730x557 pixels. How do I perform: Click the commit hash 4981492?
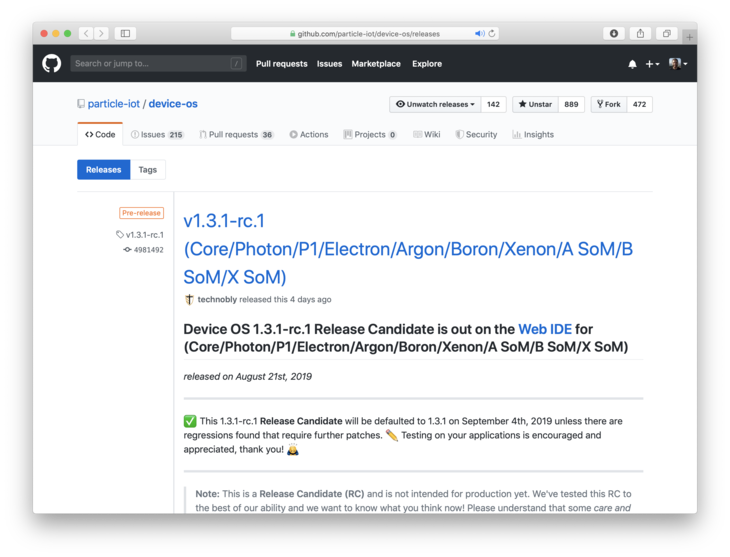pos(148,250)
